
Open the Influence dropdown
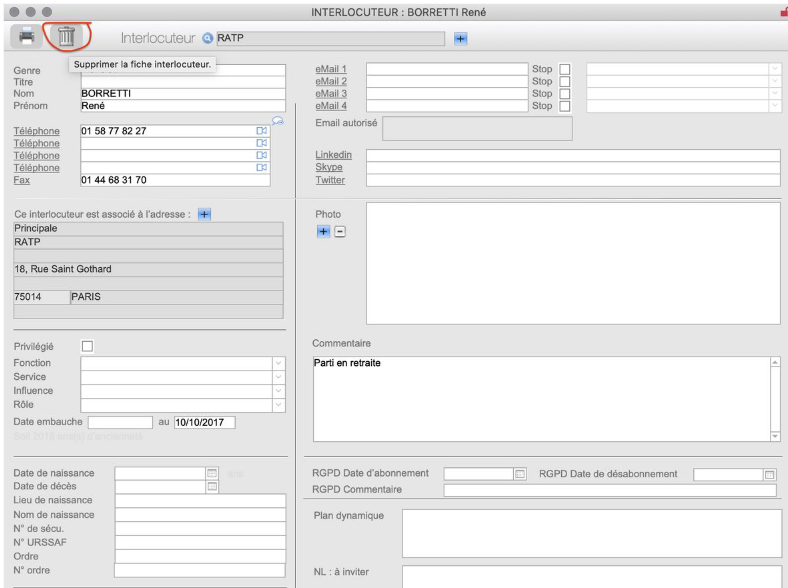(x=279, y=390)
